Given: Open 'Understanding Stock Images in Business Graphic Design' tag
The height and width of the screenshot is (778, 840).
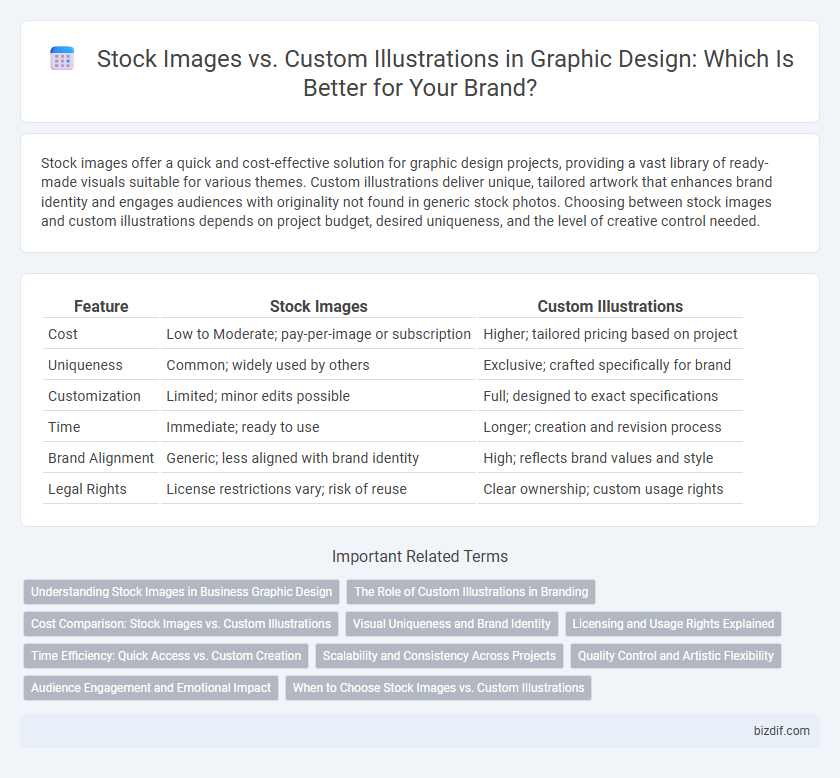Looking at the screenshot, I should click(182, 592).
